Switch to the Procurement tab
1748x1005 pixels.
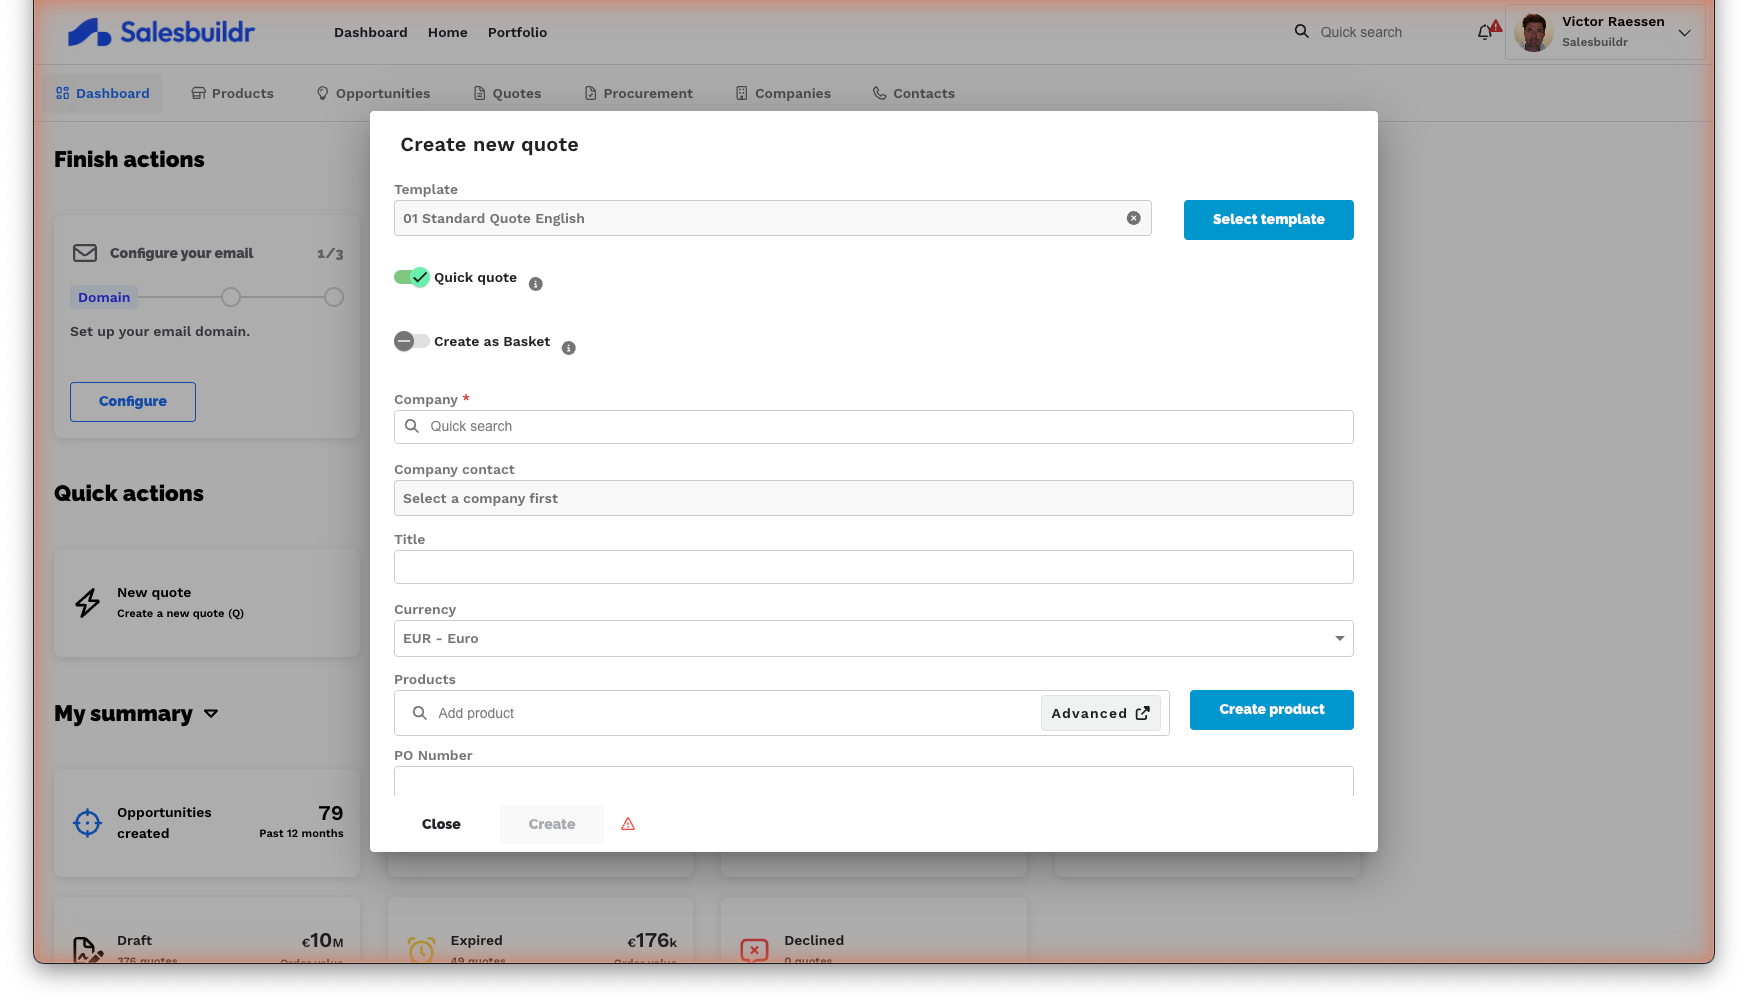click(638, 93)
